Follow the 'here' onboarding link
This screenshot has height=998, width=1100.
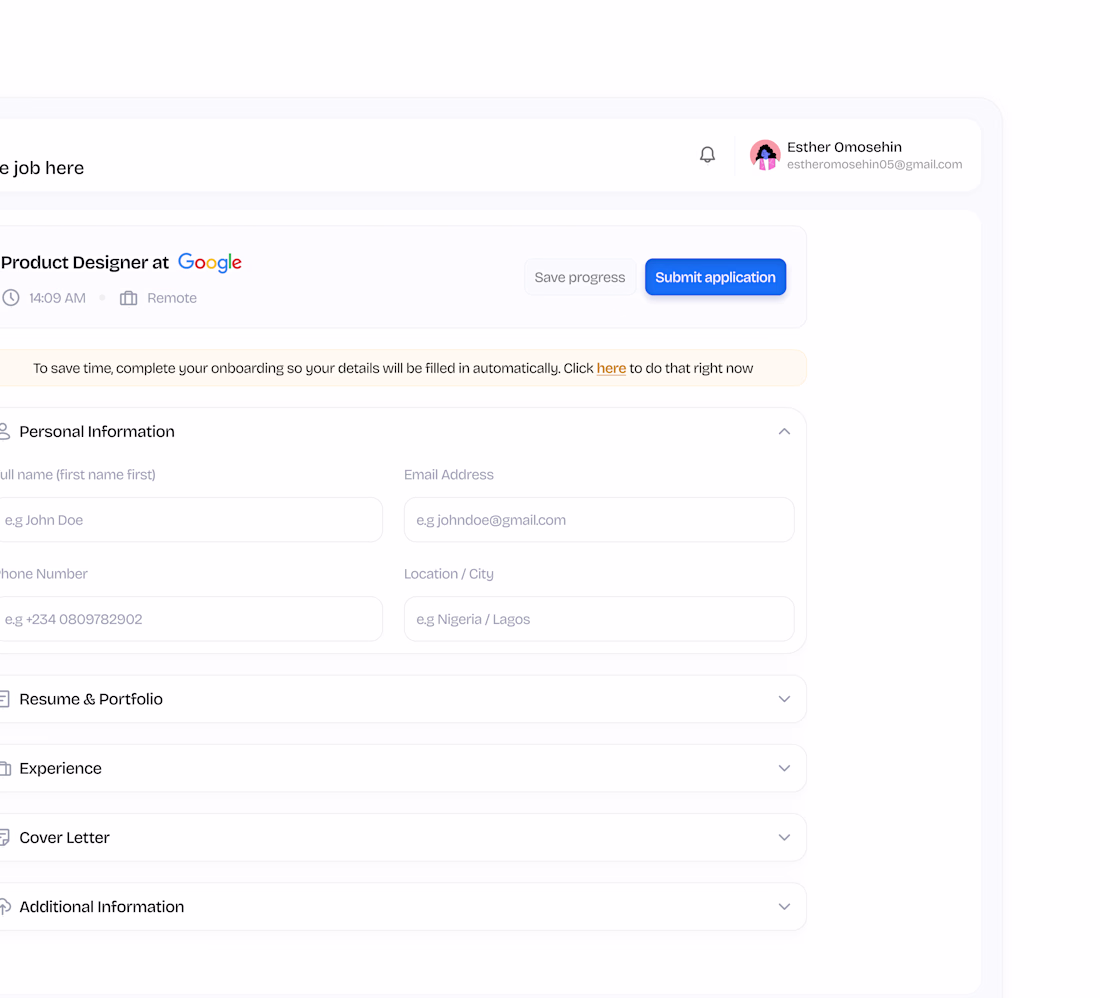[x=611, y=368]
